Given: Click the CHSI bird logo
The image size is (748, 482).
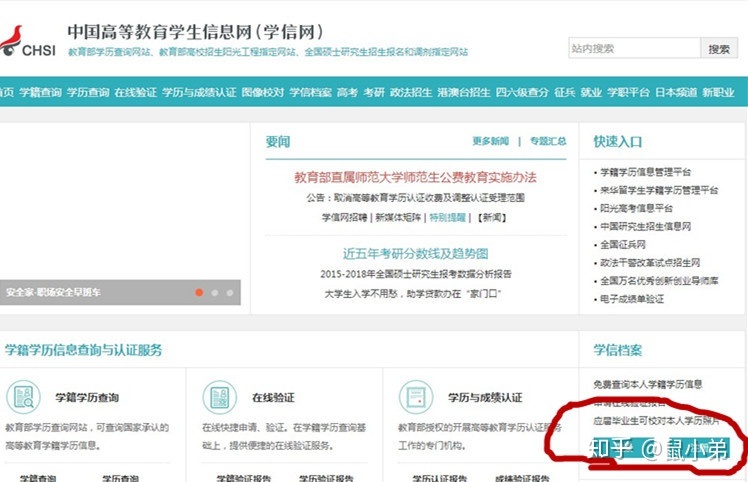Looking at the screenshot, I should (x=28, y=42).
